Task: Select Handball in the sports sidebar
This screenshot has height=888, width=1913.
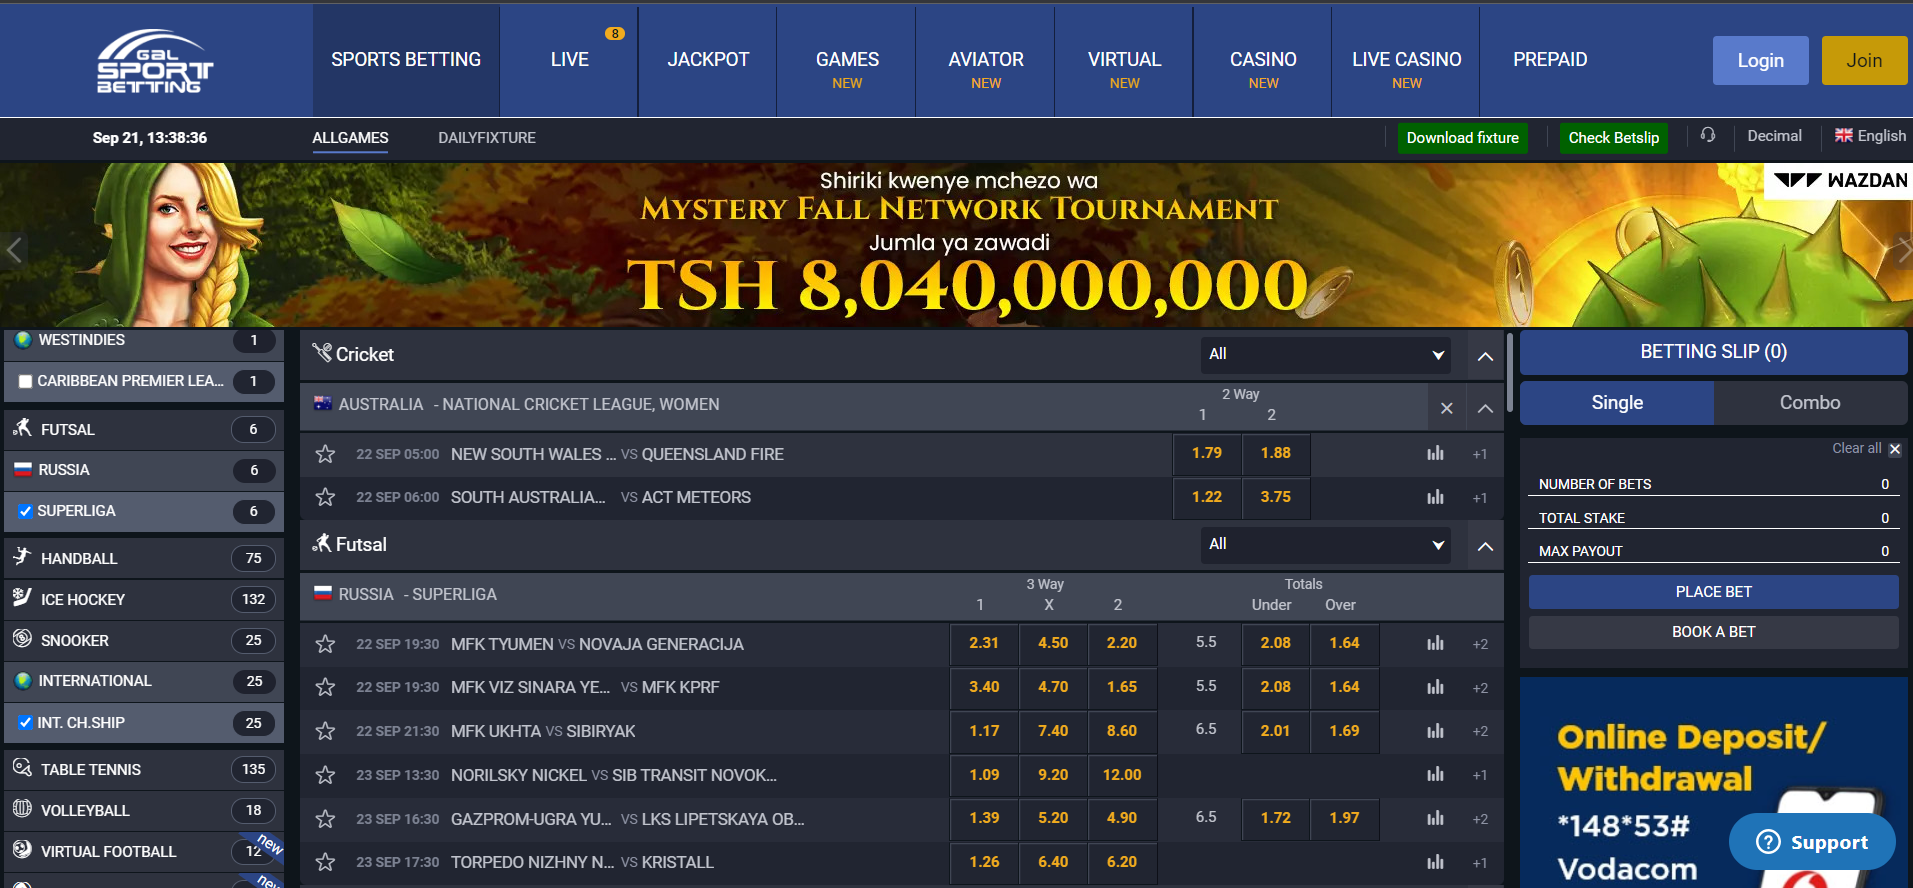Action: pyautogui.click(x=144, y=558)
